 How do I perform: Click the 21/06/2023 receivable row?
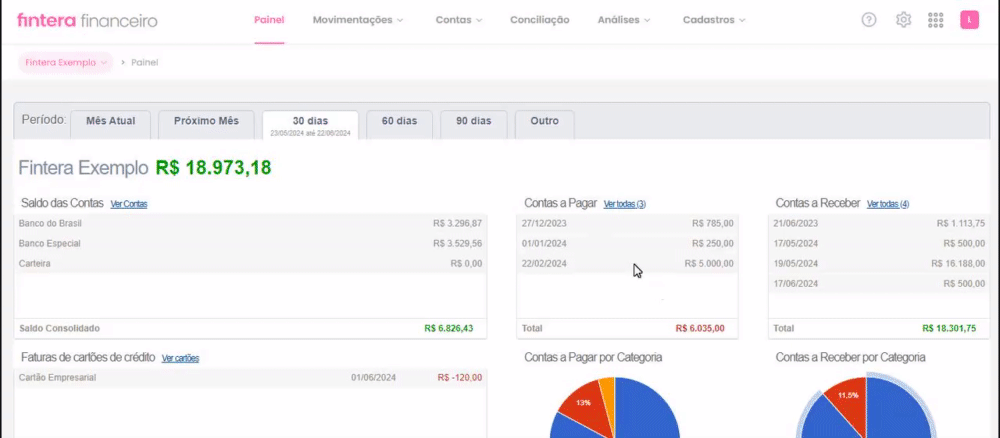point(879,224)
